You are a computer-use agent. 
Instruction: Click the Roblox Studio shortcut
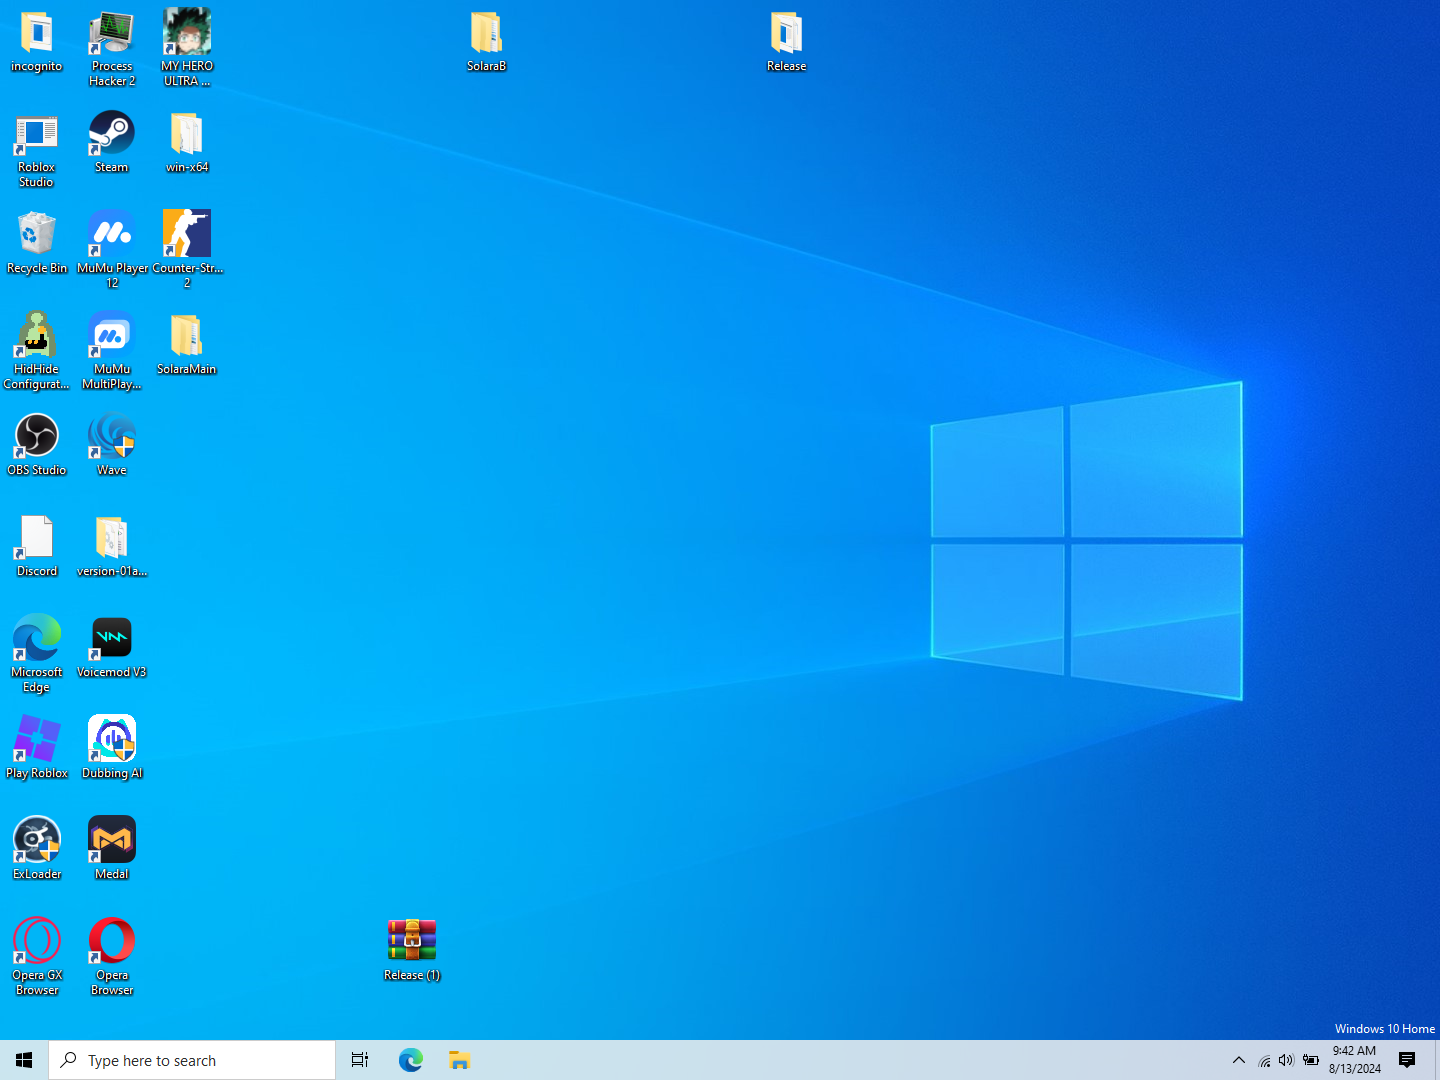point(37,149)
